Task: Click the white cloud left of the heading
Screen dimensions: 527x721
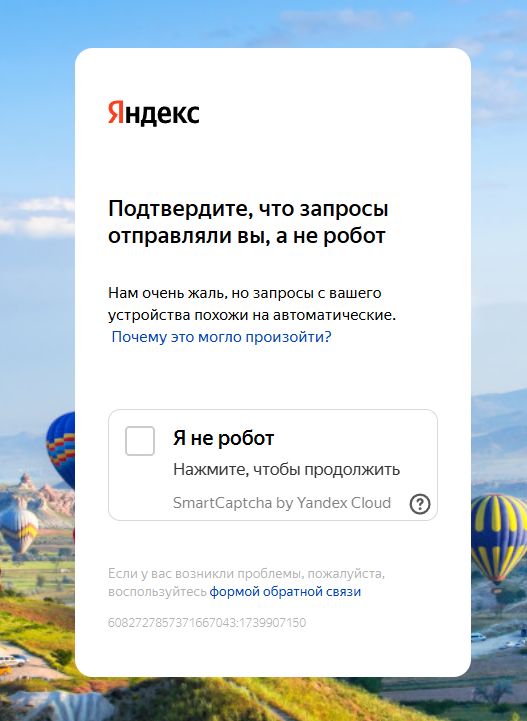Action: tap(37, 215)
